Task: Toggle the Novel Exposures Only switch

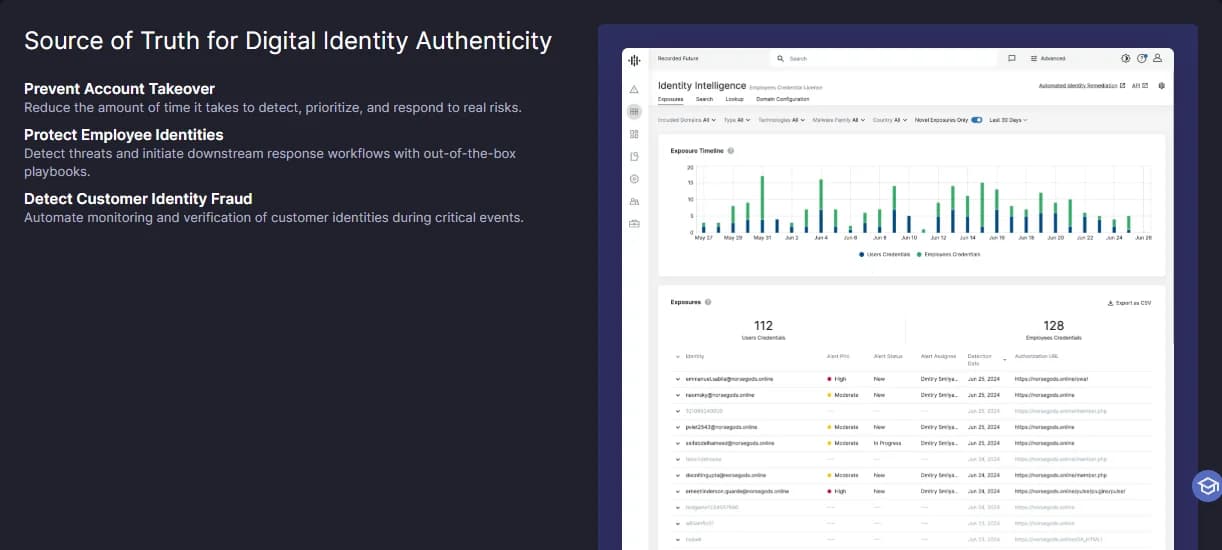Action: point(976,120)
